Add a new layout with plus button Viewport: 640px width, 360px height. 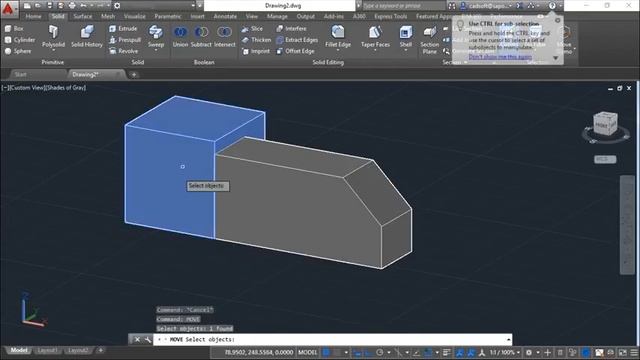pyautogui.click(x=100, y=350)
